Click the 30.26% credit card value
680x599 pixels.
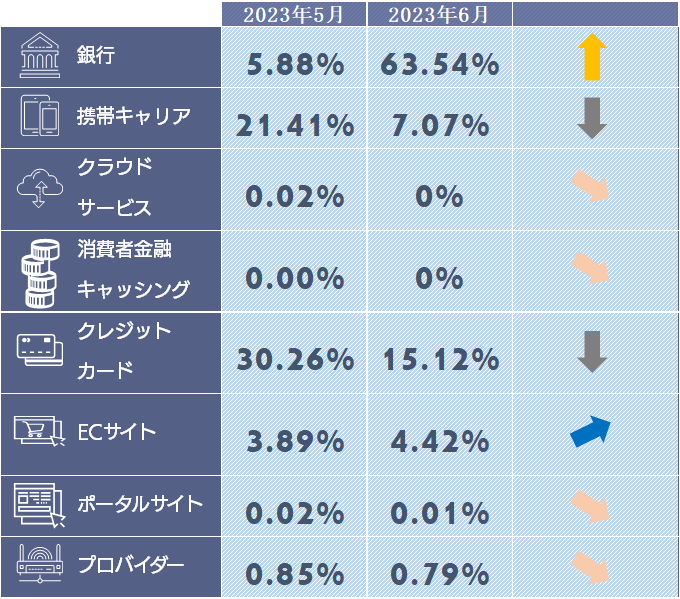294,359
